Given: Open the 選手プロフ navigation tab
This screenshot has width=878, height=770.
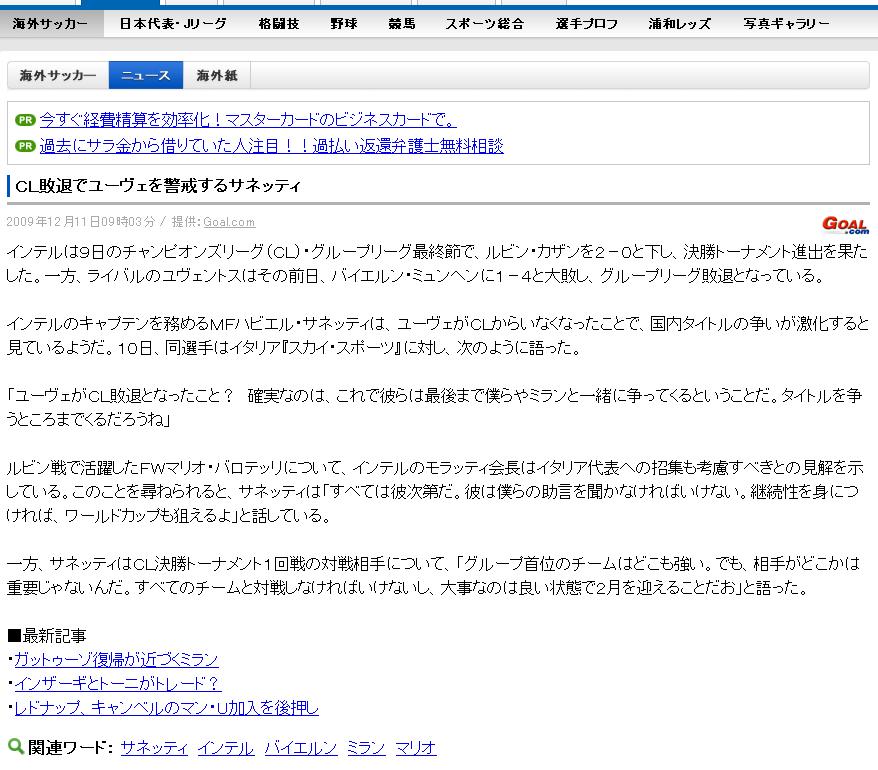Looking at the screenshot, I should pyautogui.click(x=586, y=24).
